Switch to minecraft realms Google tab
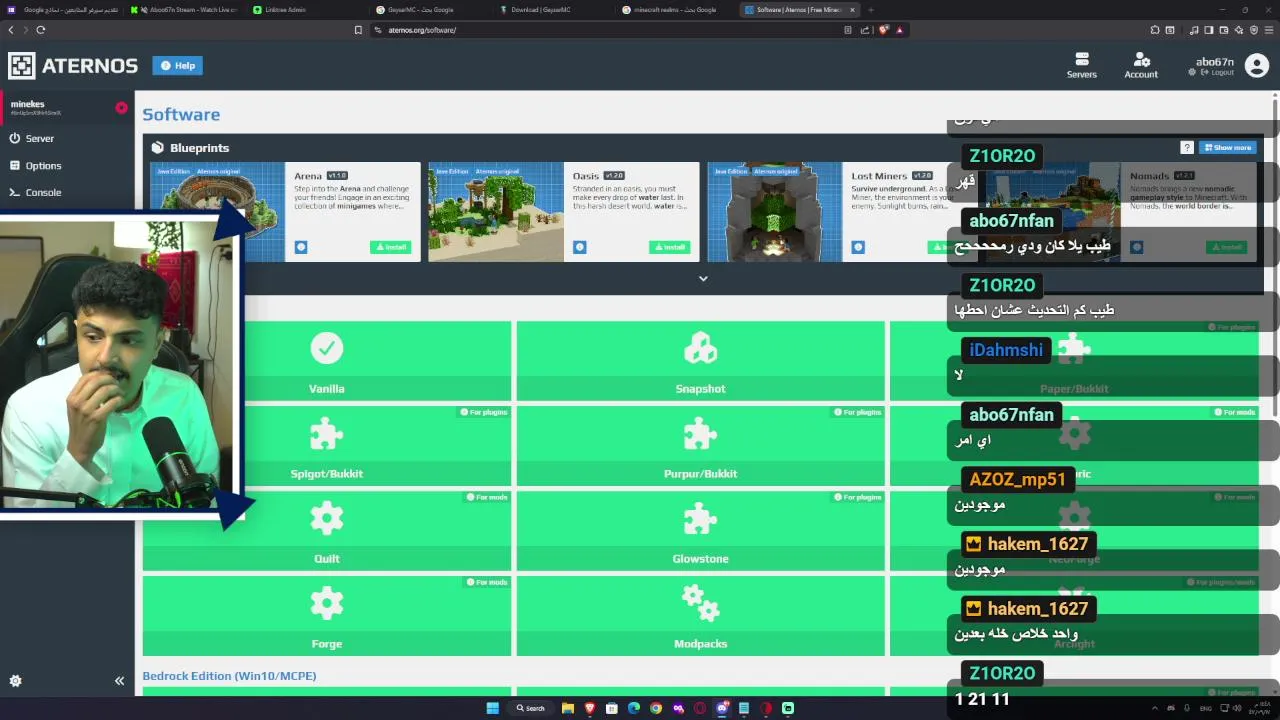The width and height of the screenshot is (1280, 720). [675, 10]
